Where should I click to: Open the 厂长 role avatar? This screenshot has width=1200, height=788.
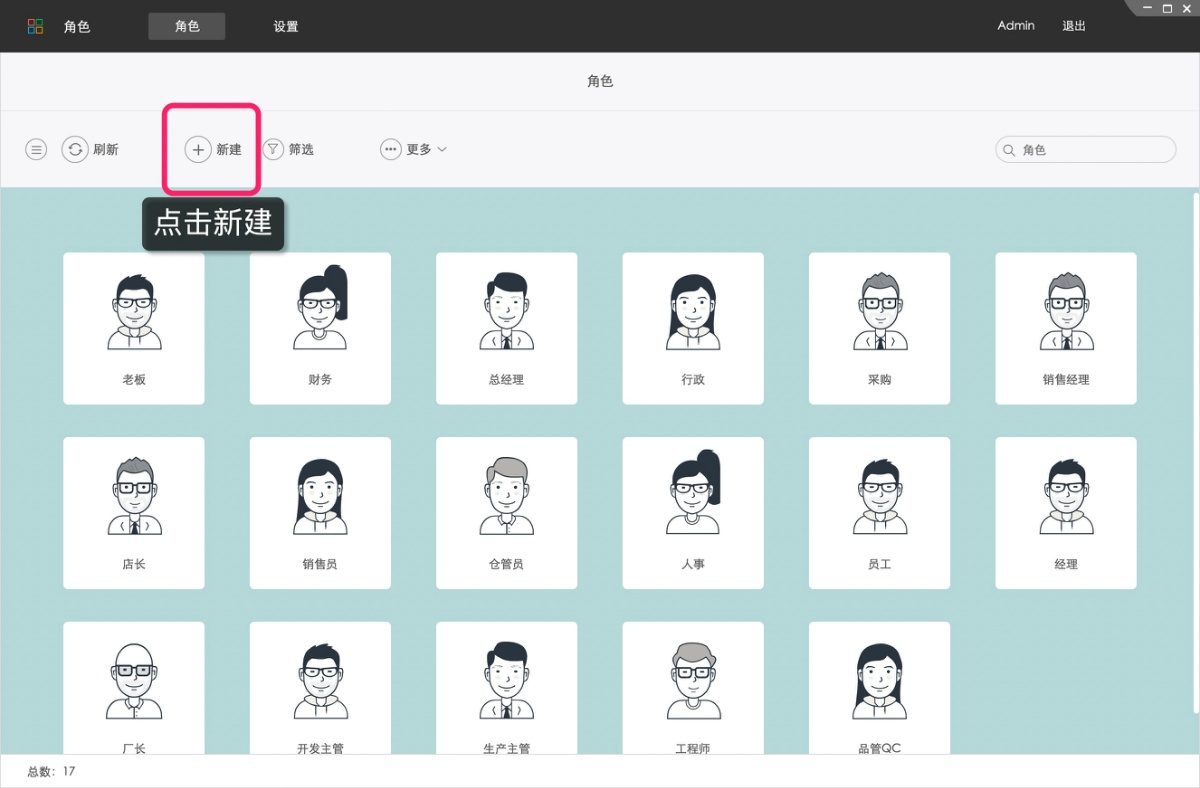tap(134, 681)
